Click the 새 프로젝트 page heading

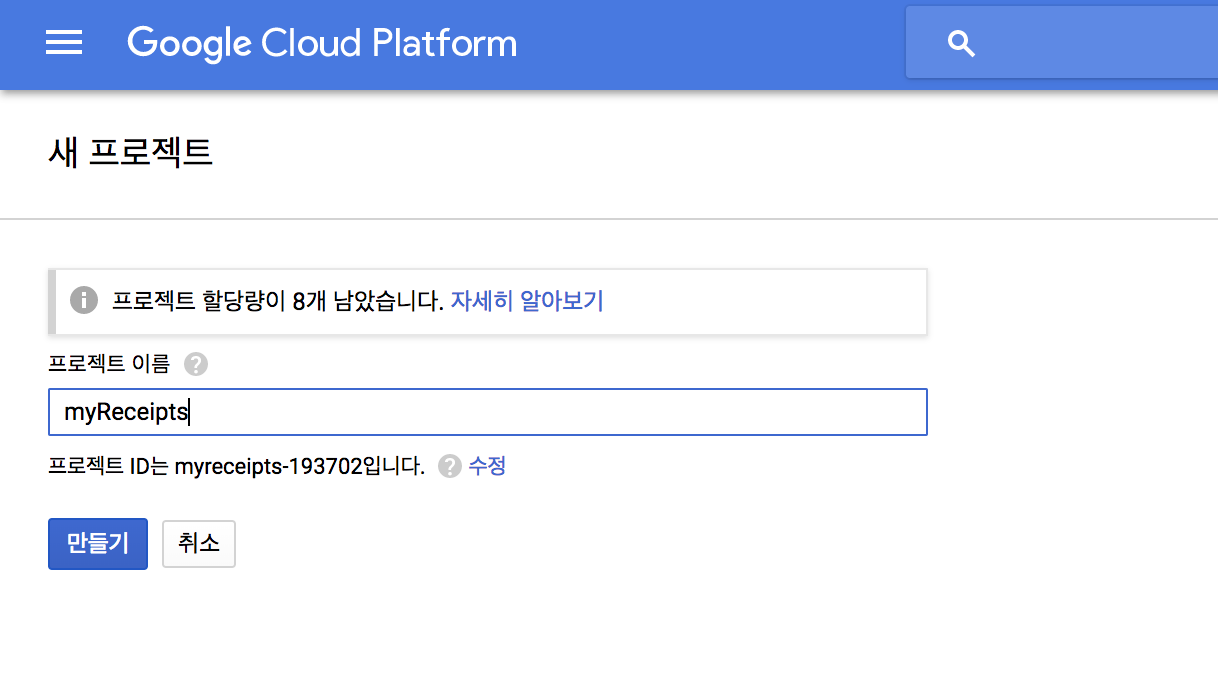point(131,153)
